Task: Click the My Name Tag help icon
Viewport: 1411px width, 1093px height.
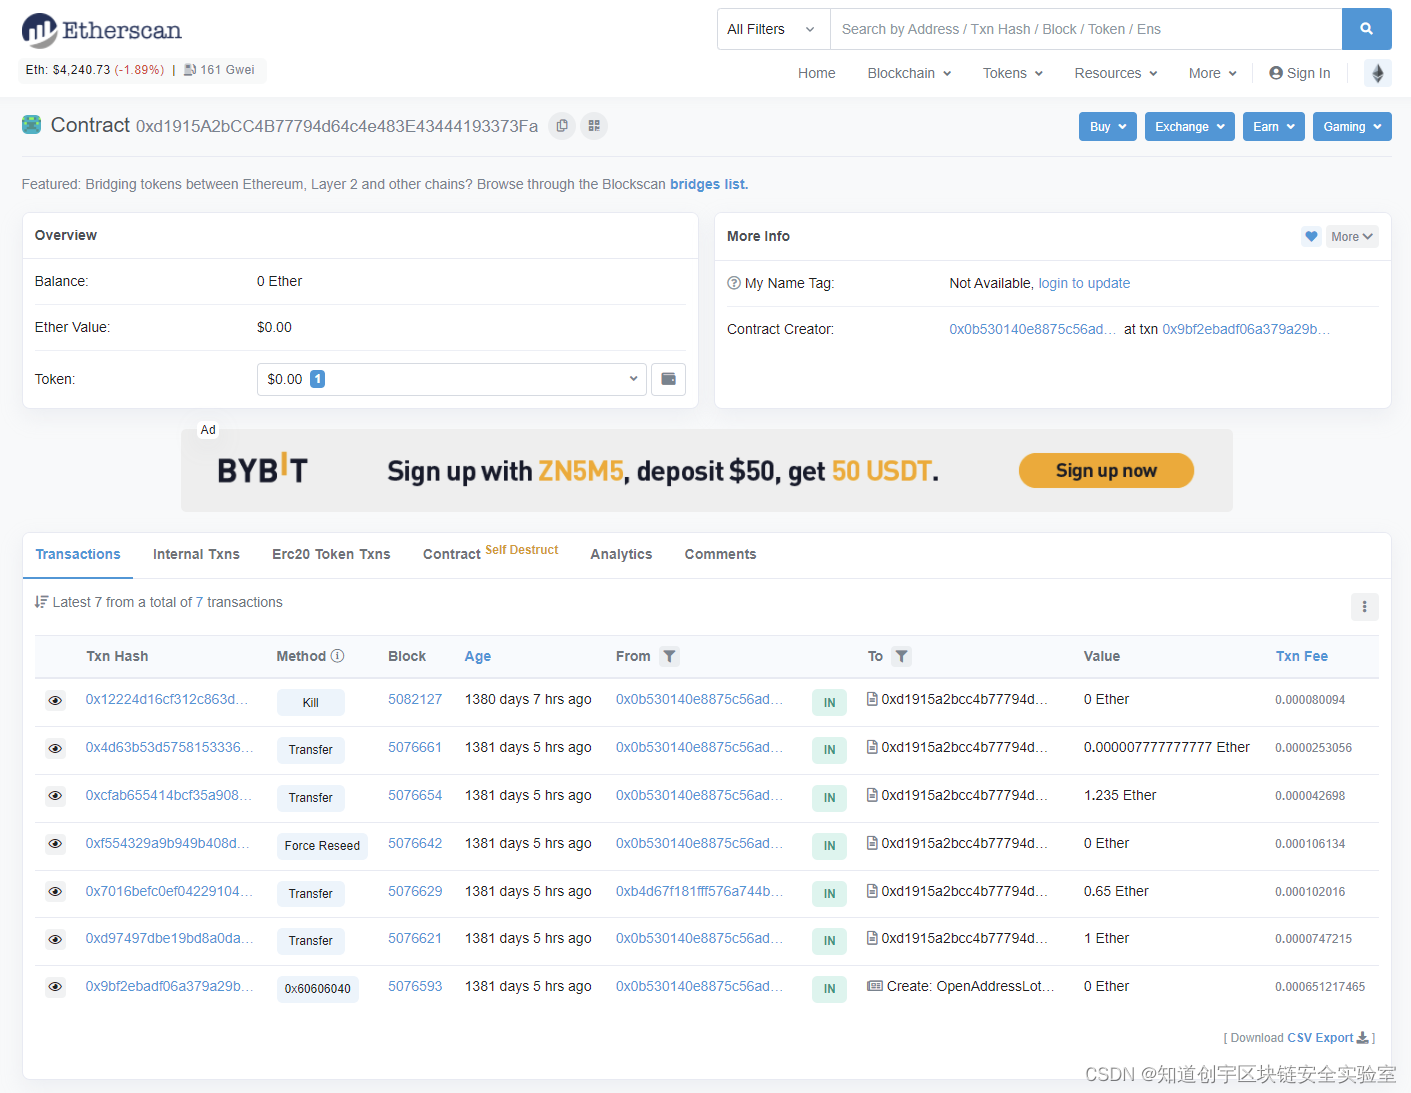Action: pos(734,283)
